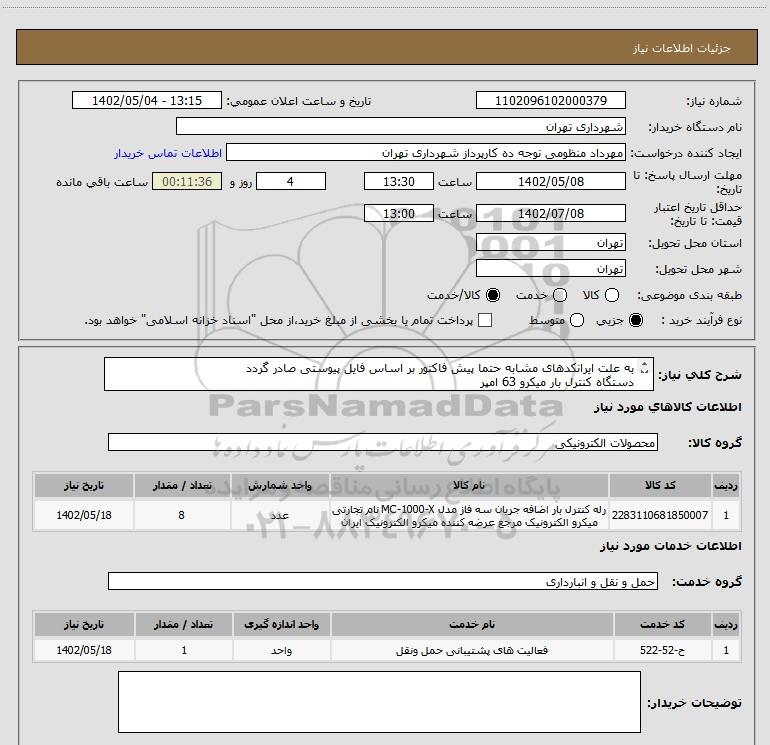The width and height of the screenshot is (770, 745).
Task: Click the MC-1000-X relay product name cell
Action: click(x=469, y=515)
